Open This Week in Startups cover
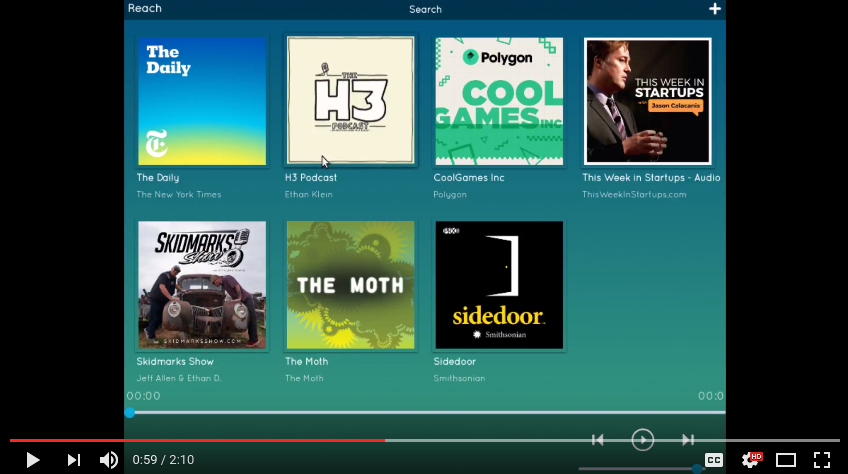 (x=647, y=101)
